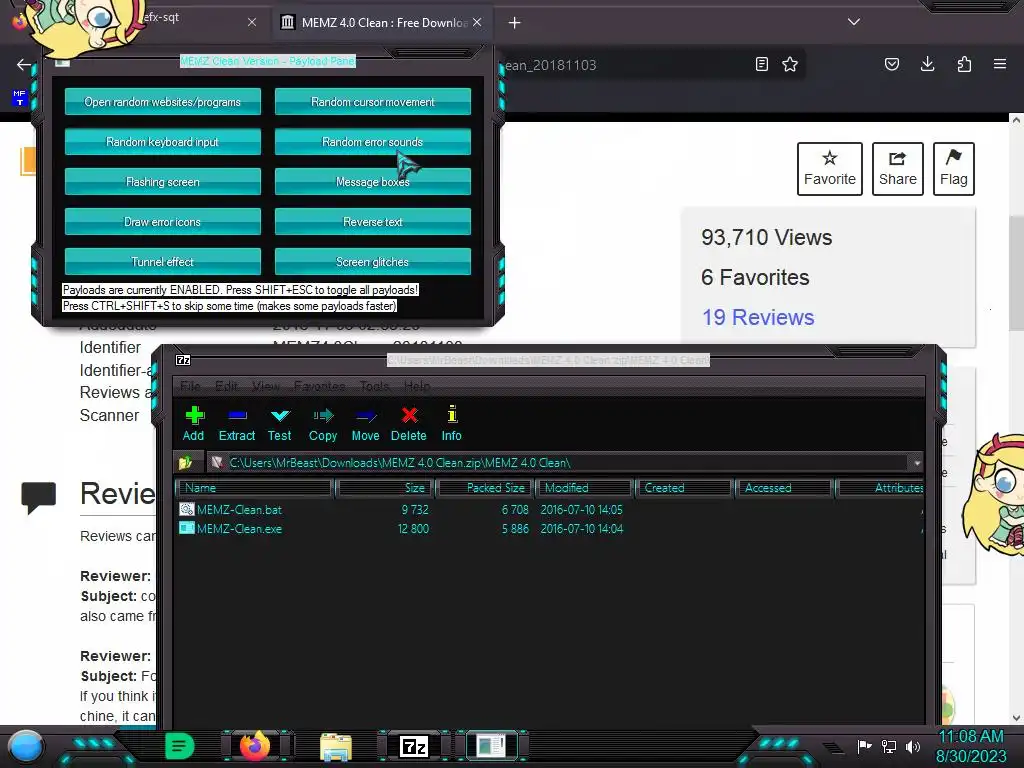Screen dimensions: 1024x768
Task: Open File Explorer from the taskbar
Action: pyautogui.click(x=336, y=746)
